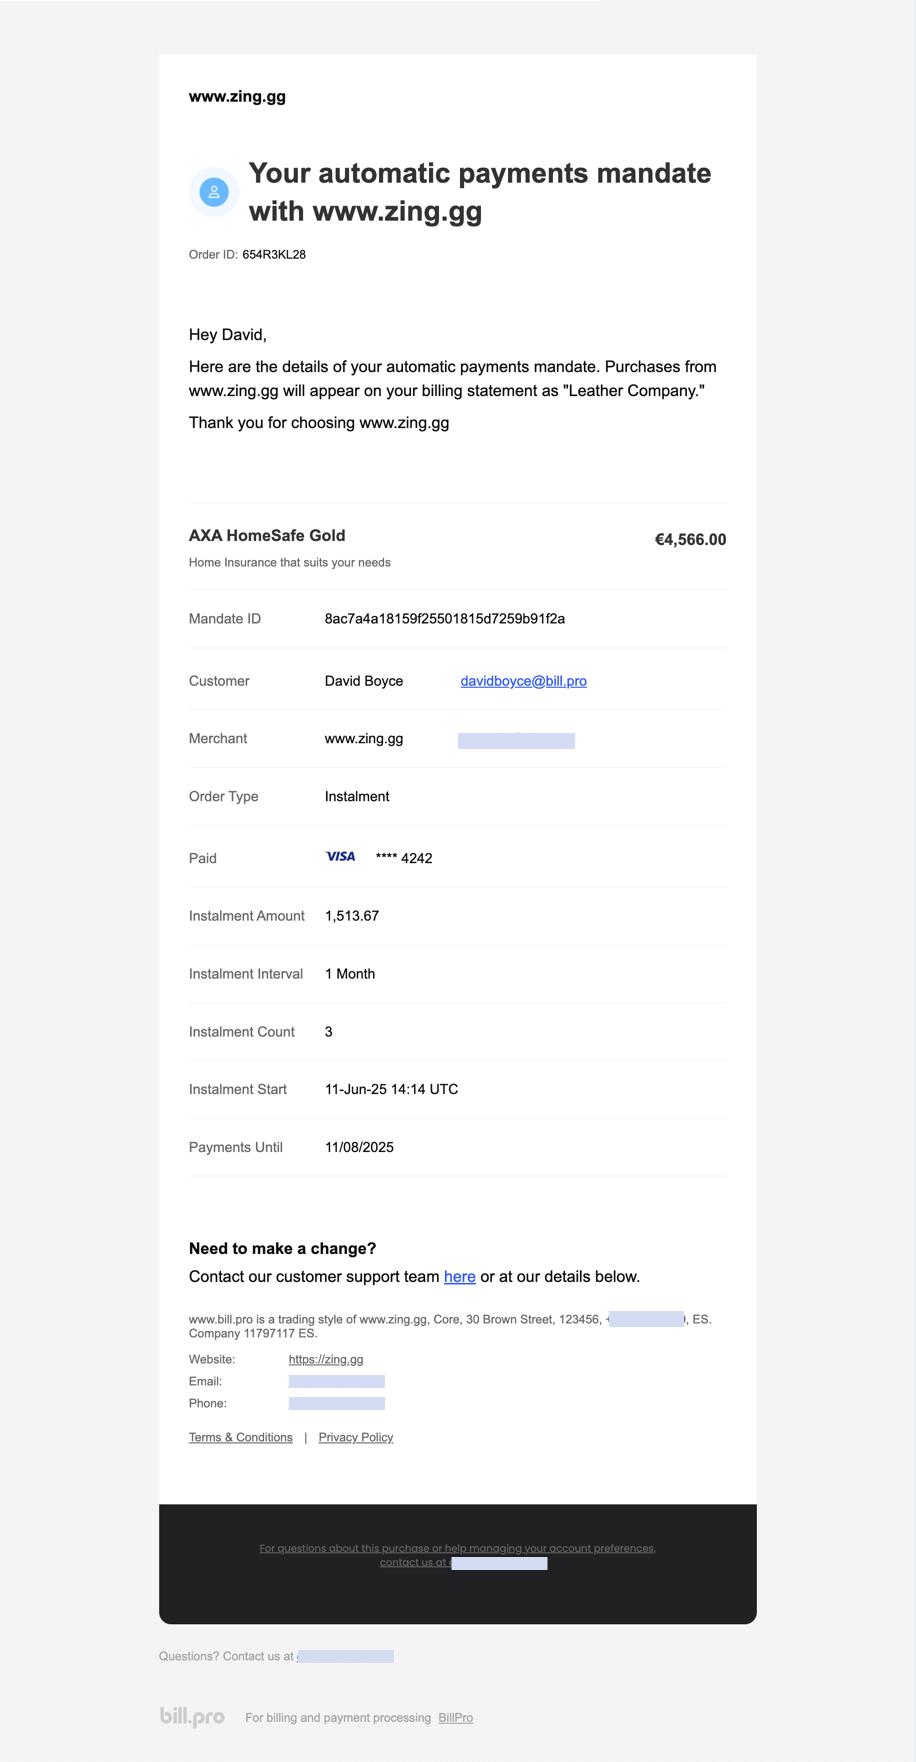916x1762 pixels.
Task: Open the Privacy Policy link
Action: pos(356,1438)
